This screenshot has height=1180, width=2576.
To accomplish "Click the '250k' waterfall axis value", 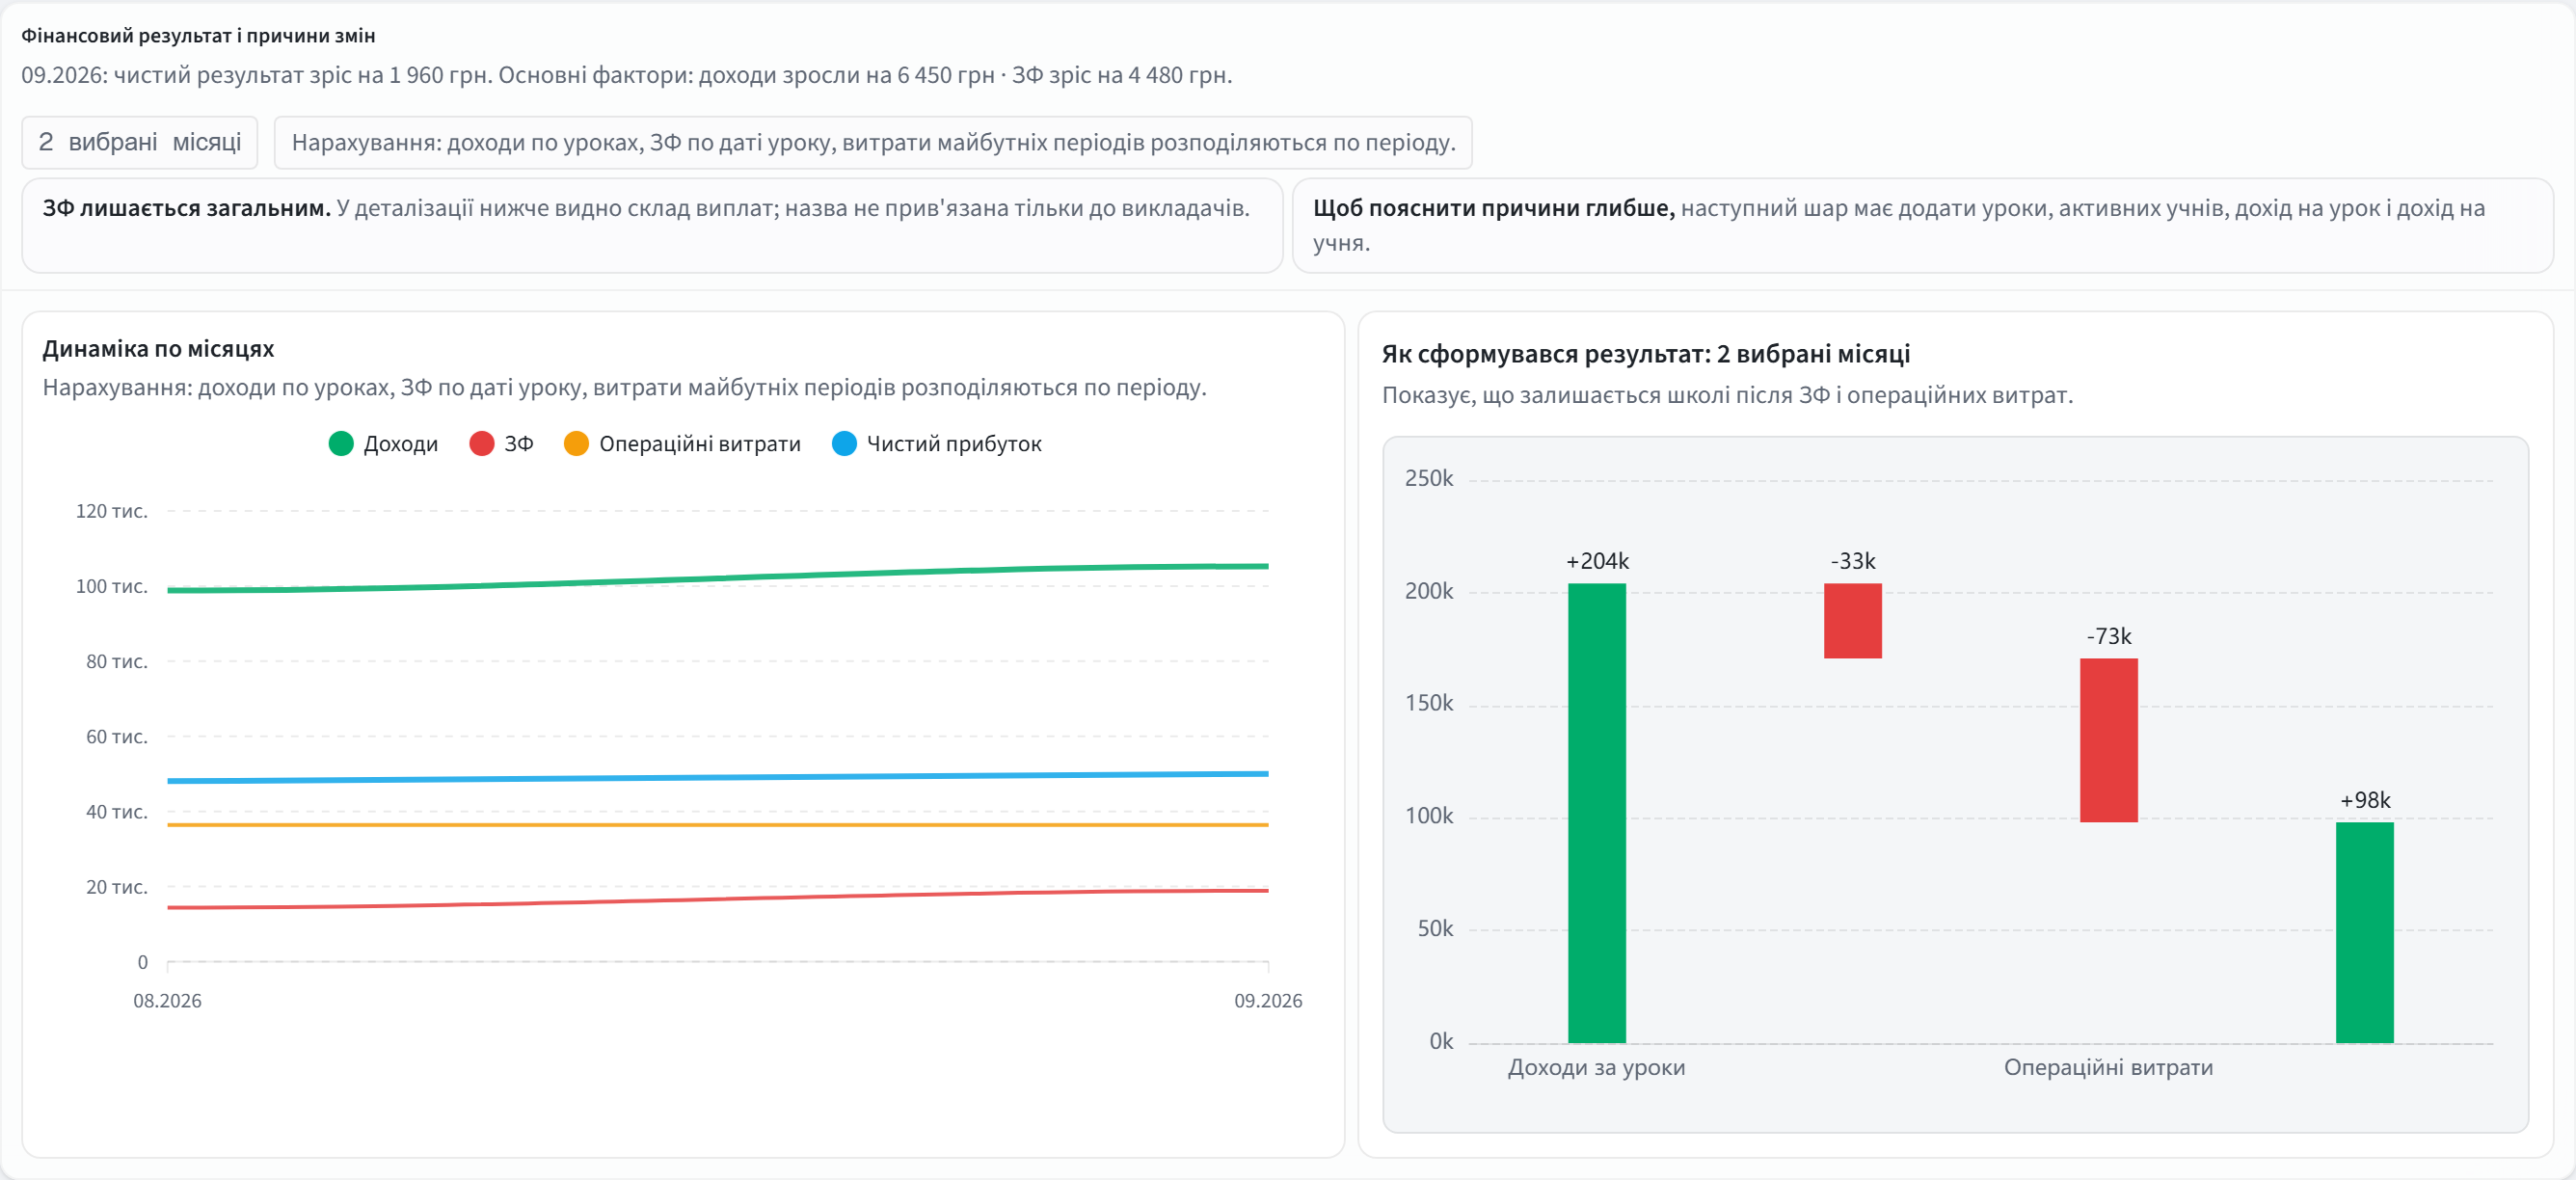I will (1429, 478).
